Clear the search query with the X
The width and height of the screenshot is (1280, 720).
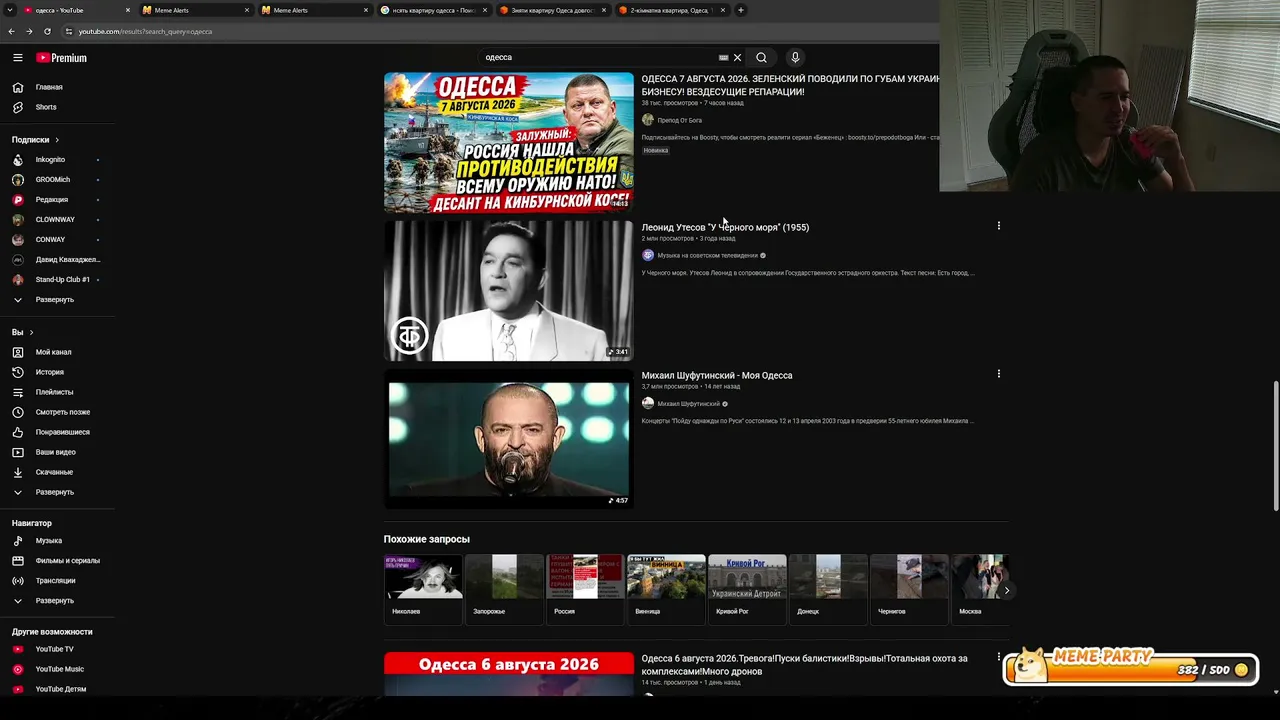click(738, 58)
